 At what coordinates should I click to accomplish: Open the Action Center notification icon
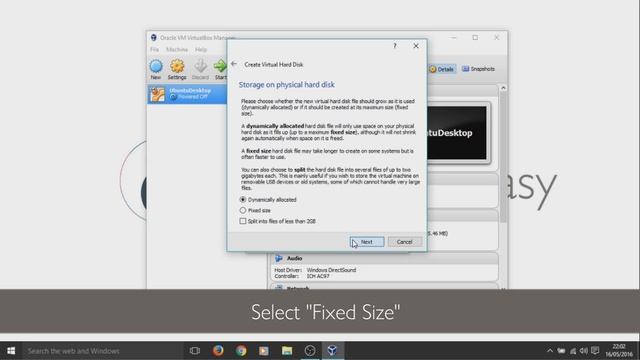coord(596,351)
